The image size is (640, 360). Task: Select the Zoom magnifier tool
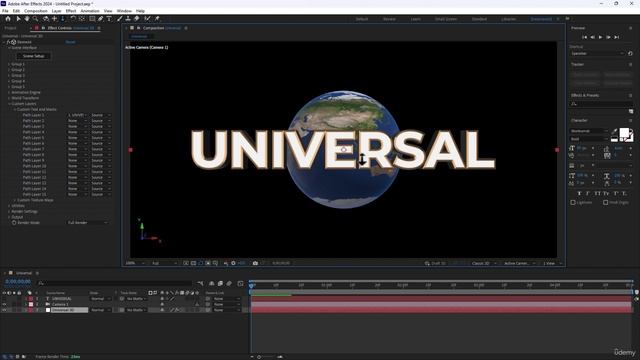pos(36,19)
